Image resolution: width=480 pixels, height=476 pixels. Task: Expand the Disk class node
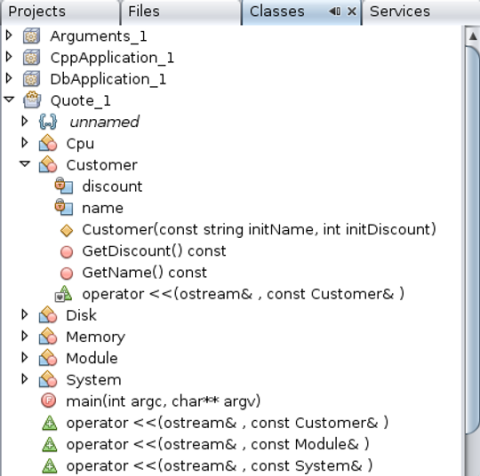pos(25,314)
